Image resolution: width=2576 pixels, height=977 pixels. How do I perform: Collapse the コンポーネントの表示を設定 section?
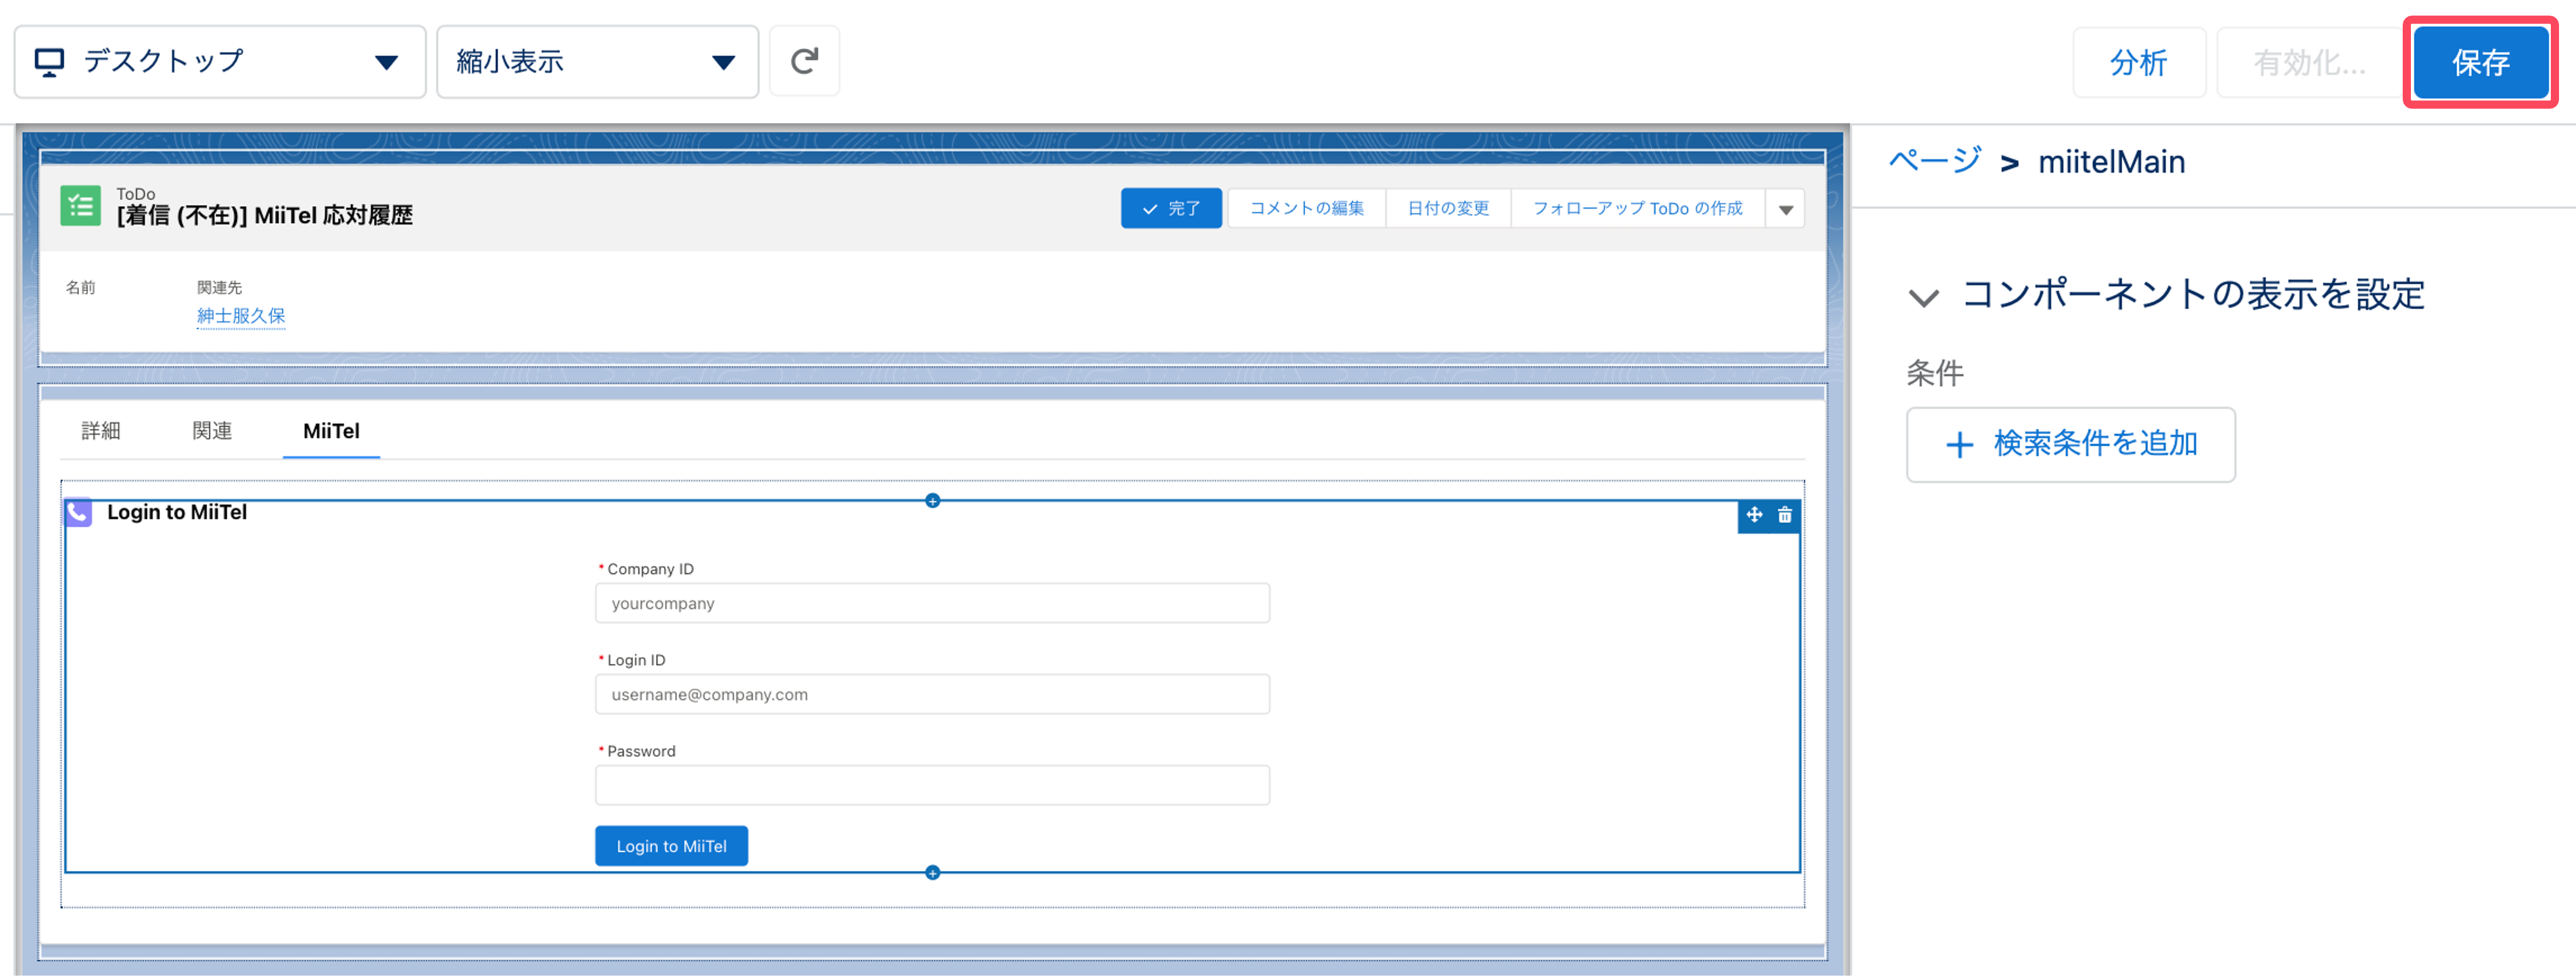click(1924, 297)
